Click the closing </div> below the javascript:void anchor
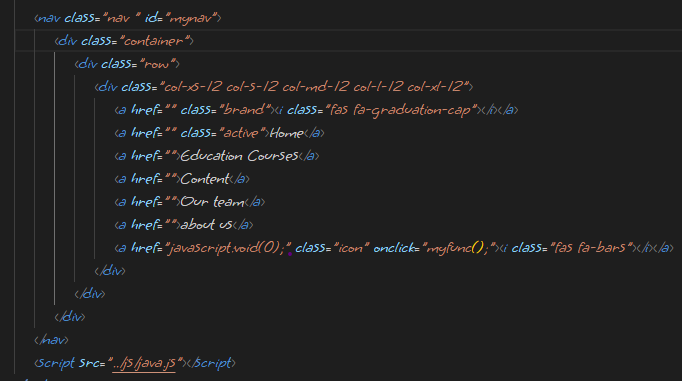The height and width of the screenshot is (381, 682). tap(110, 271)
